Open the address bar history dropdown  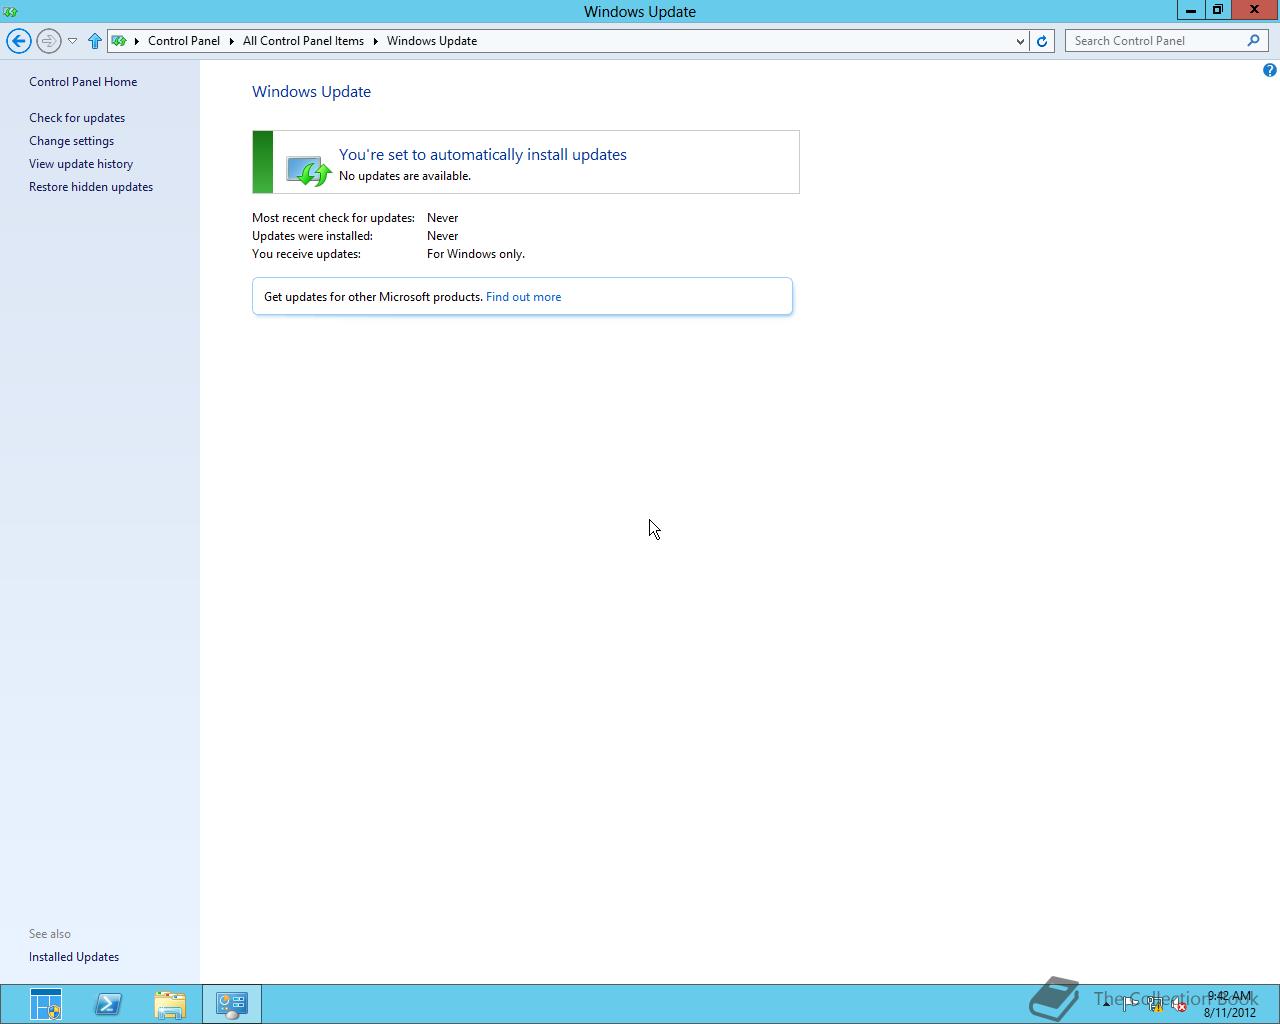tap(1020, 41)
